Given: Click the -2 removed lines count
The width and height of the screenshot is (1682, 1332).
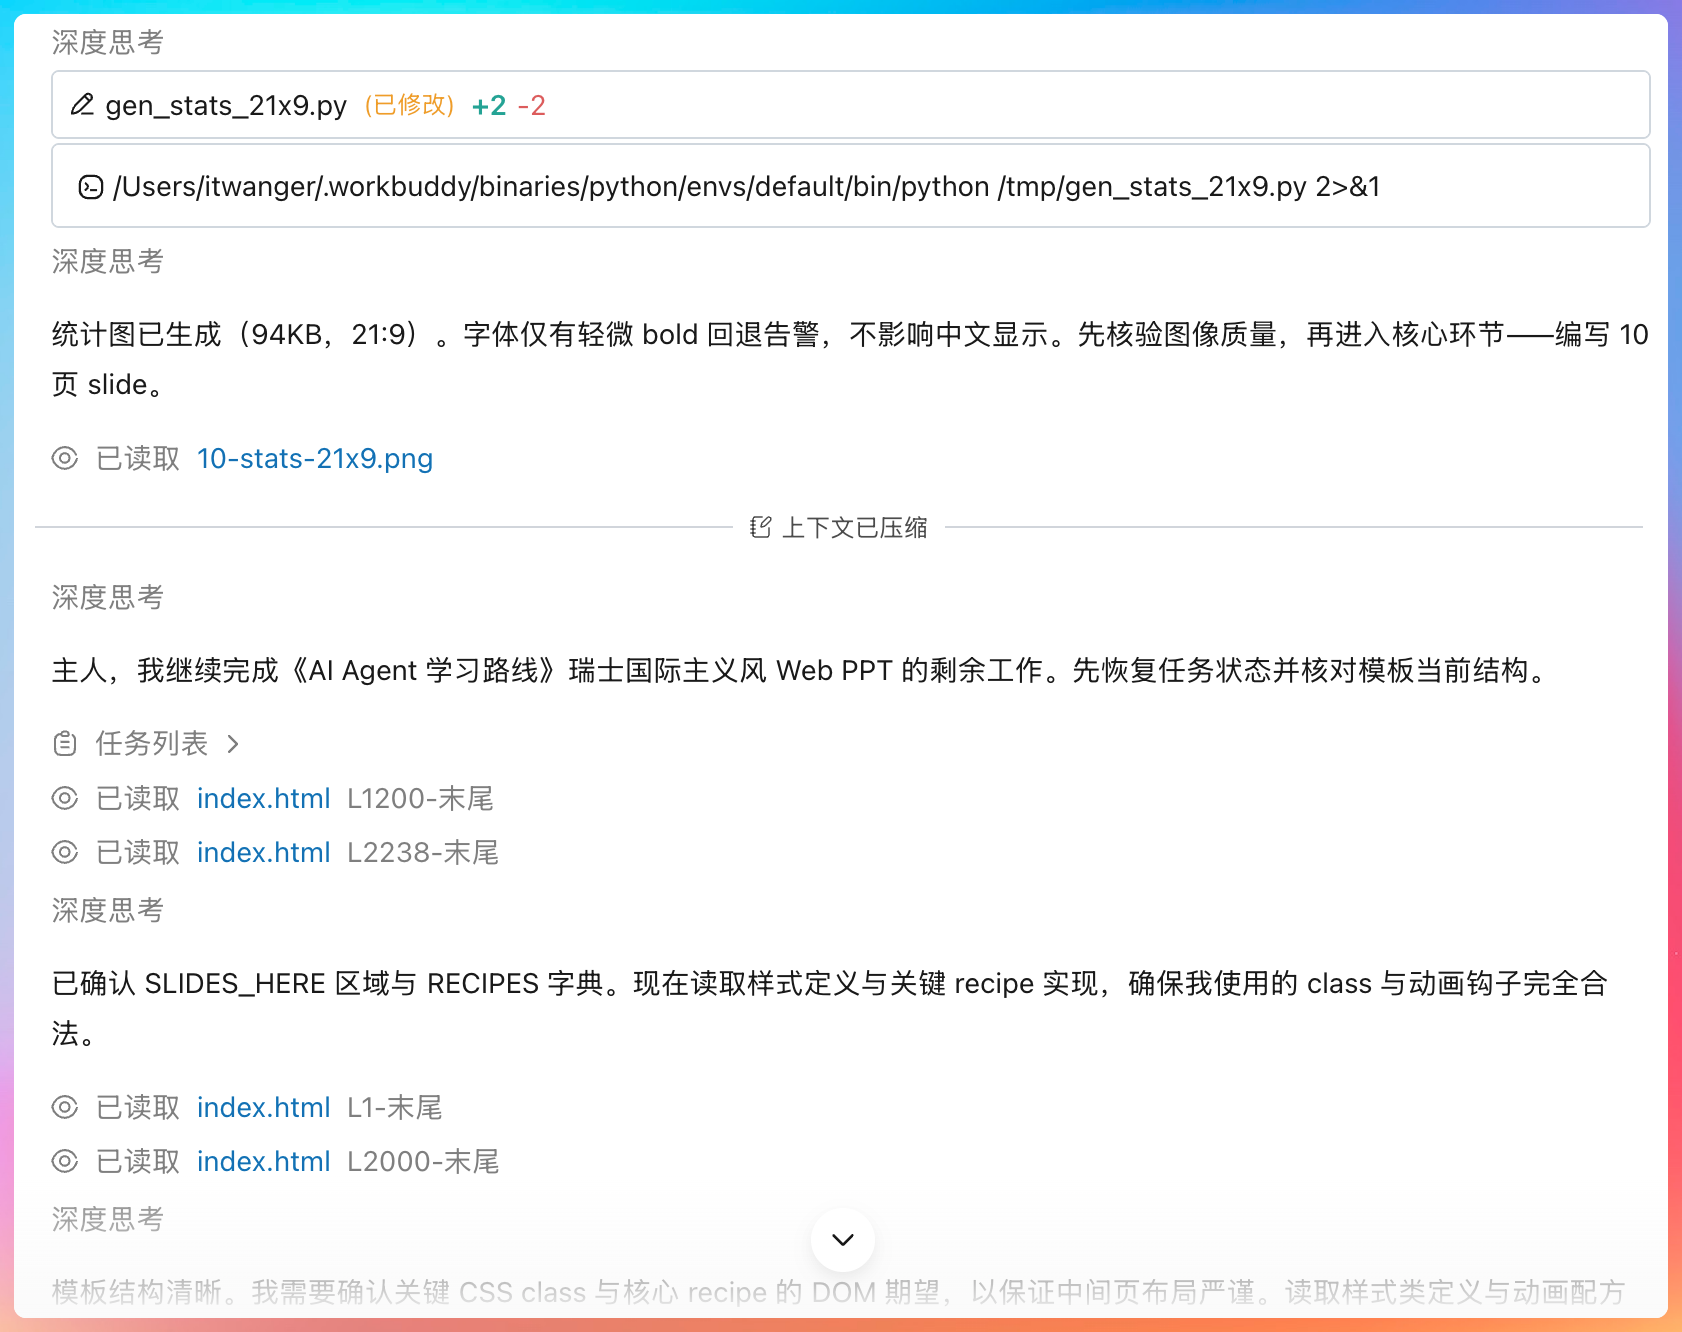Looking at the screenshot, I should pyautogui.click(x=532, y=106).
